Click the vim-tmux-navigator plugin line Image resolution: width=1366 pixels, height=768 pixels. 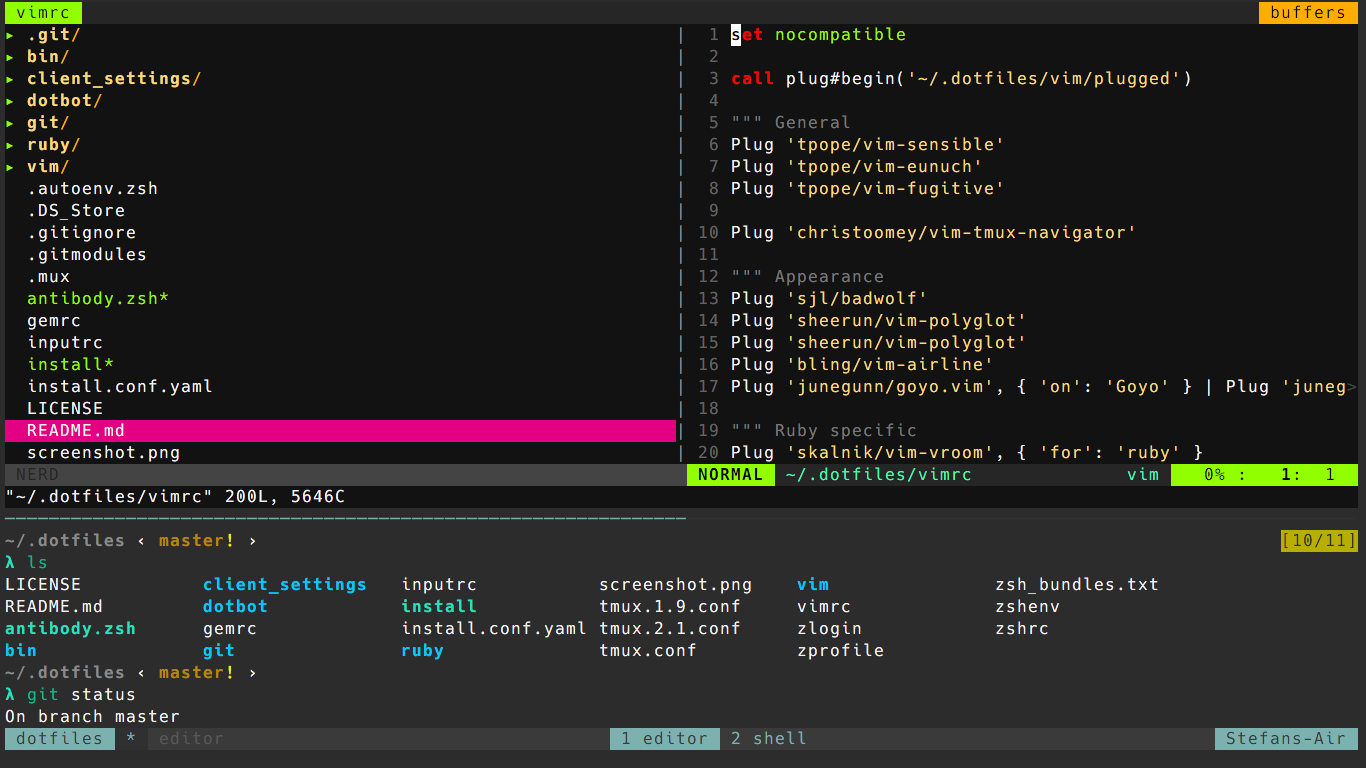[933, 233]
